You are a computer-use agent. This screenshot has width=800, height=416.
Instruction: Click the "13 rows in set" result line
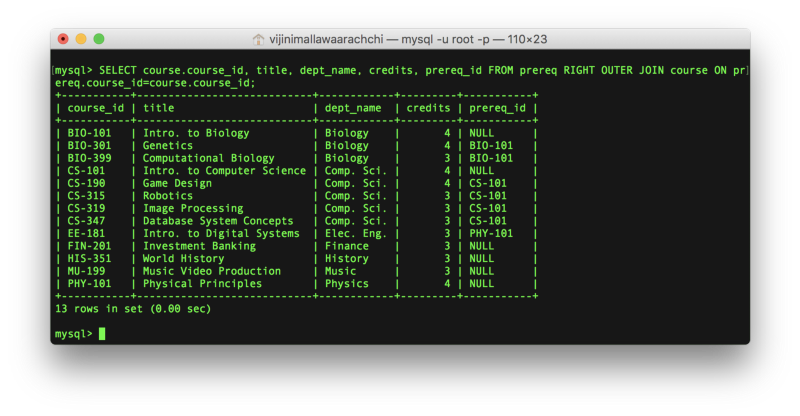point(132,309)
